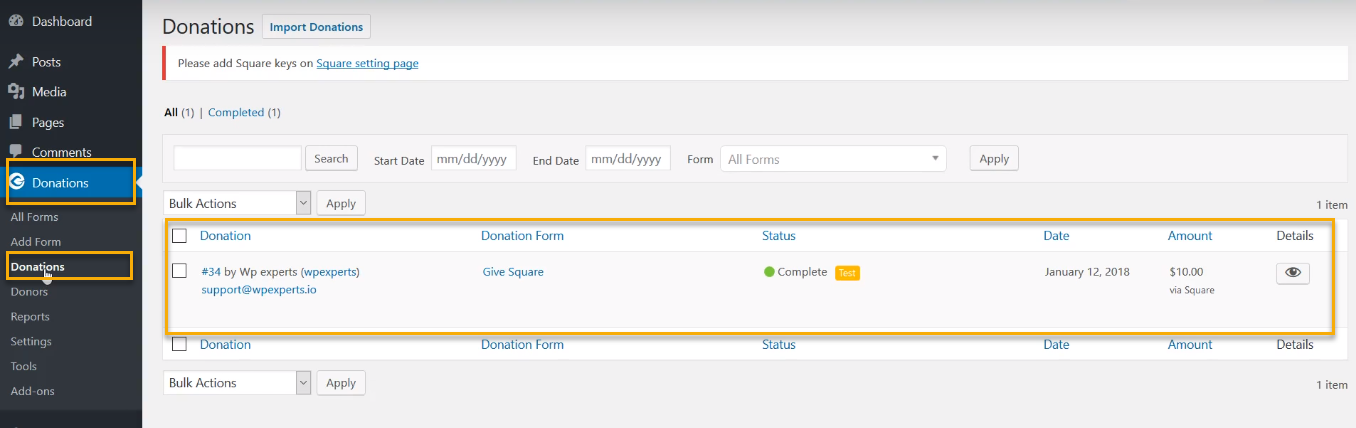Click the End Date input field
1356x428 pixels.
point(626,159)
